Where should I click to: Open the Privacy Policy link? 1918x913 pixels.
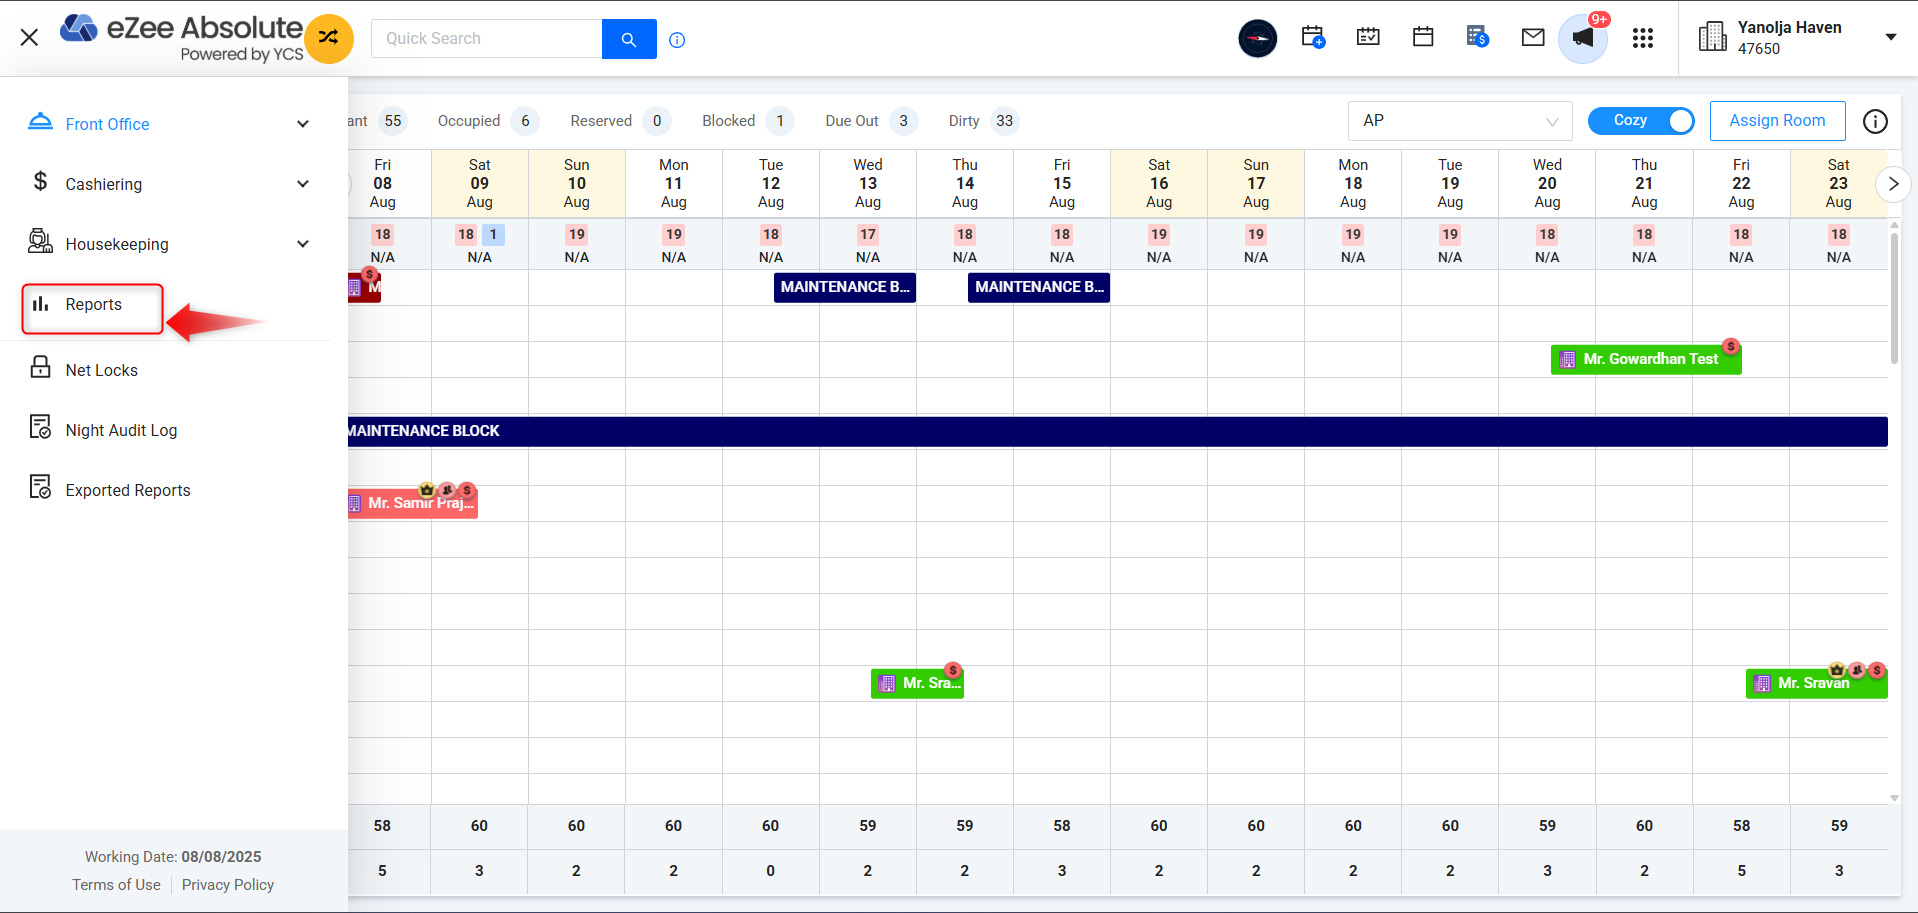coord(227,885)
